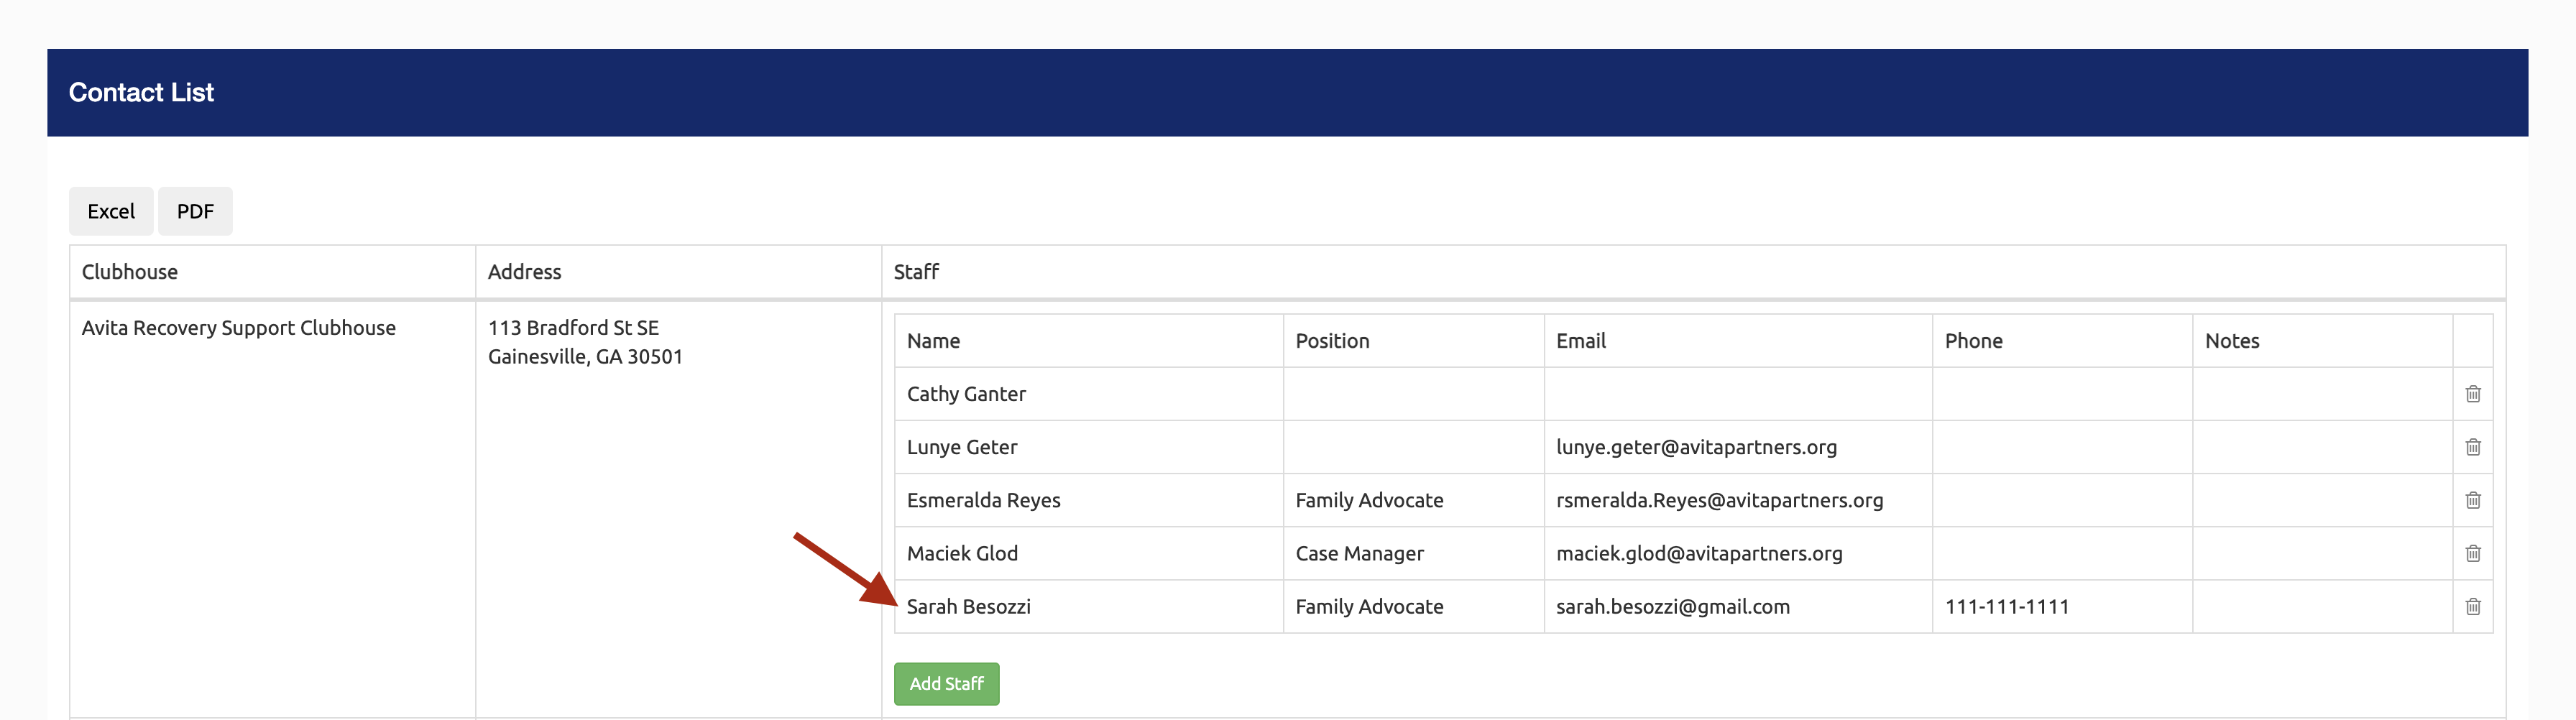Click Maciek Glod's Case Manager position
This screenshot has height=720, width=2576.
pos(1359,554)
